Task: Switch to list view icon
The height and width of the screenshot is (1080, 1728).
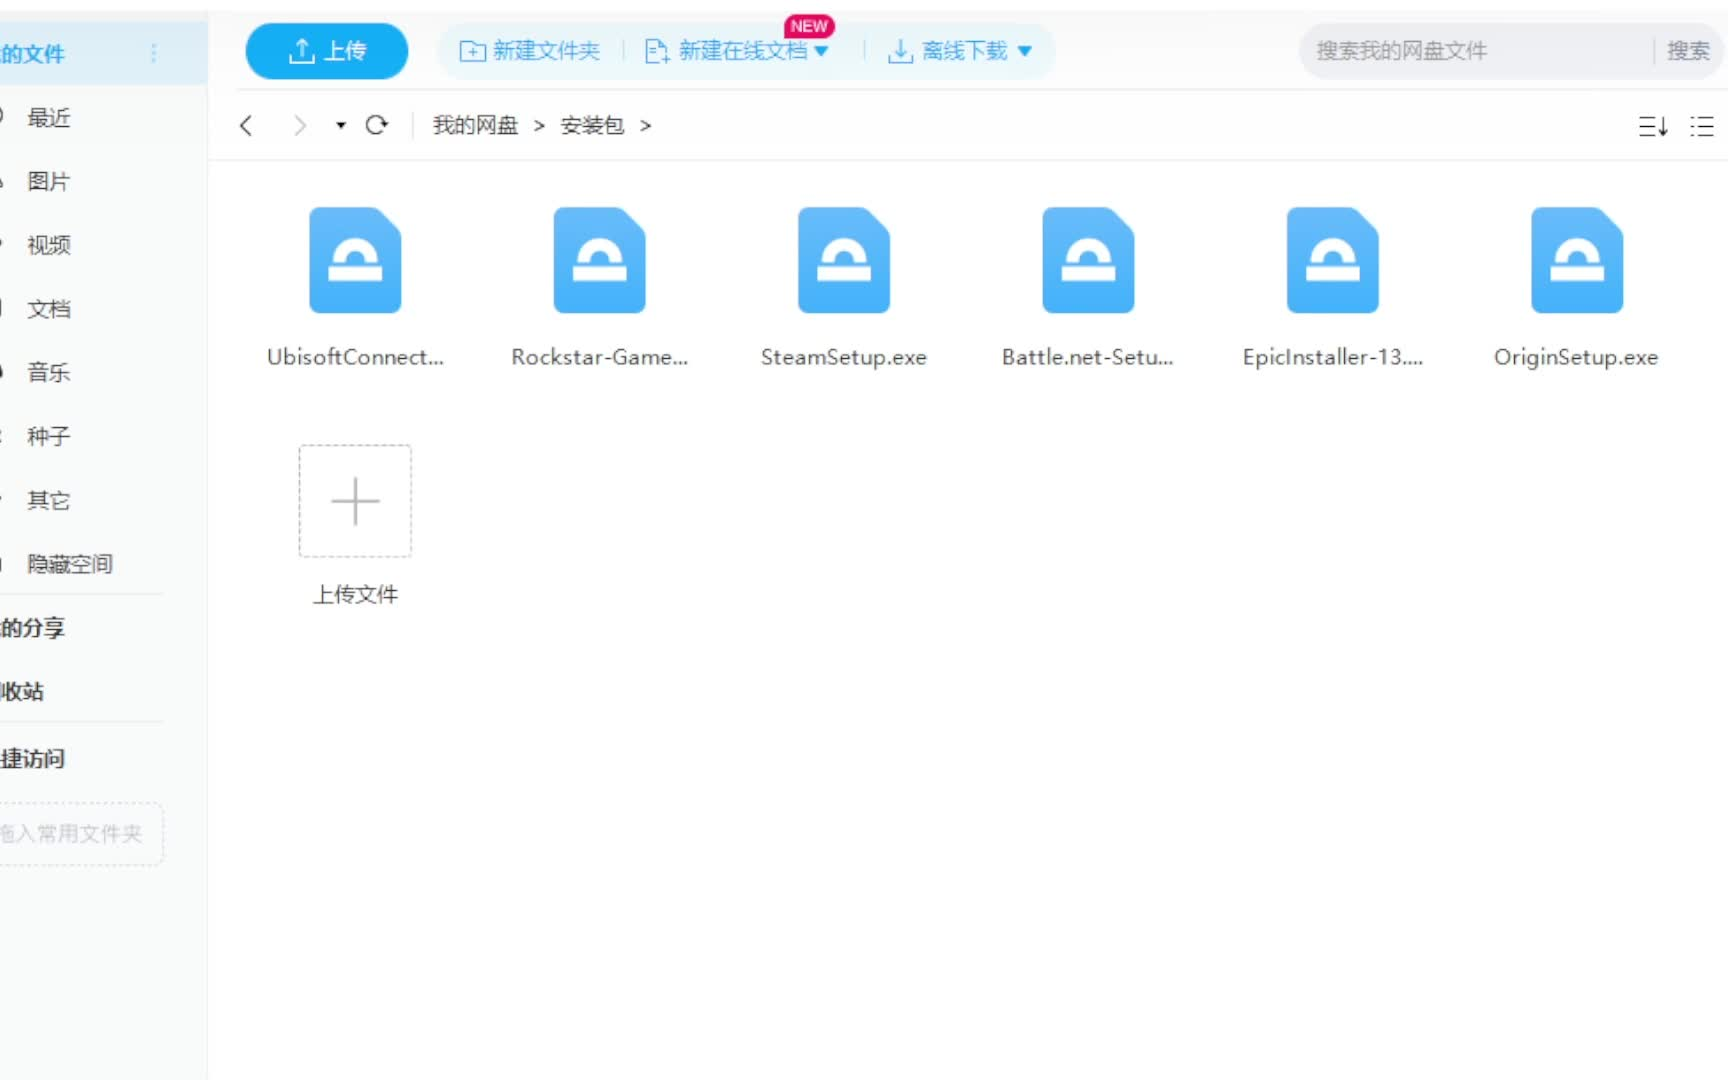Action: coord(1702,126)
